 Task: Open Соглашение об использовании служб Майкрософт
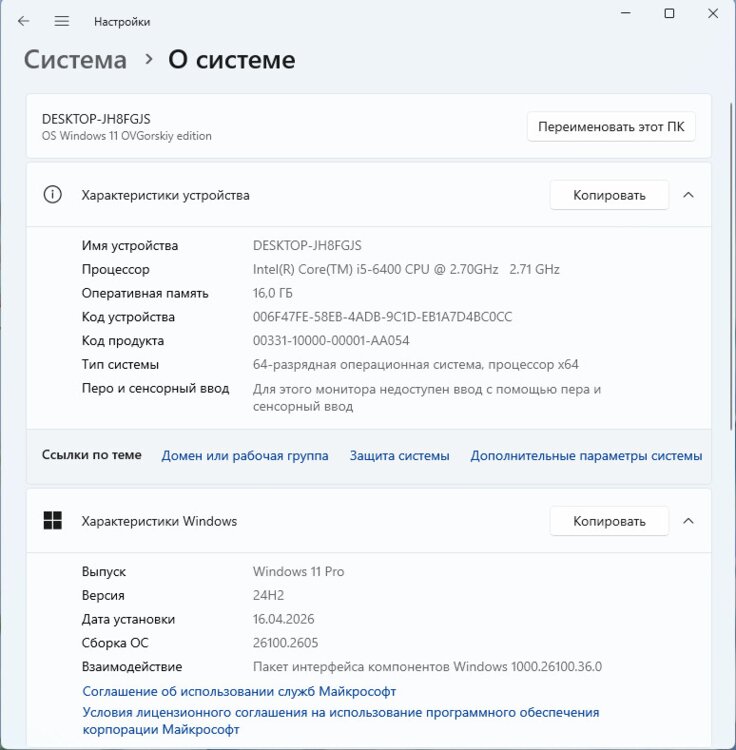239,691
